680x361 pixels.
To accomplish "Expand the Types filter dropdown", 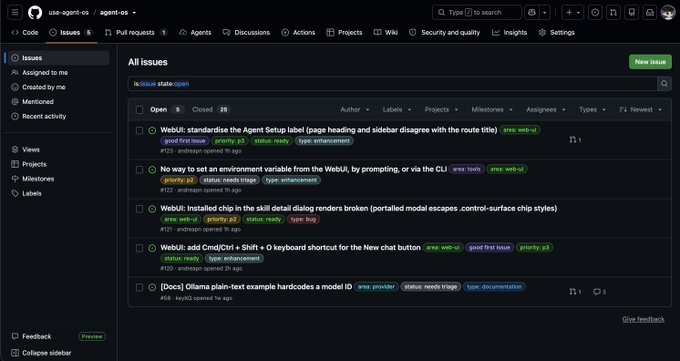I will [x=592, y=110].
